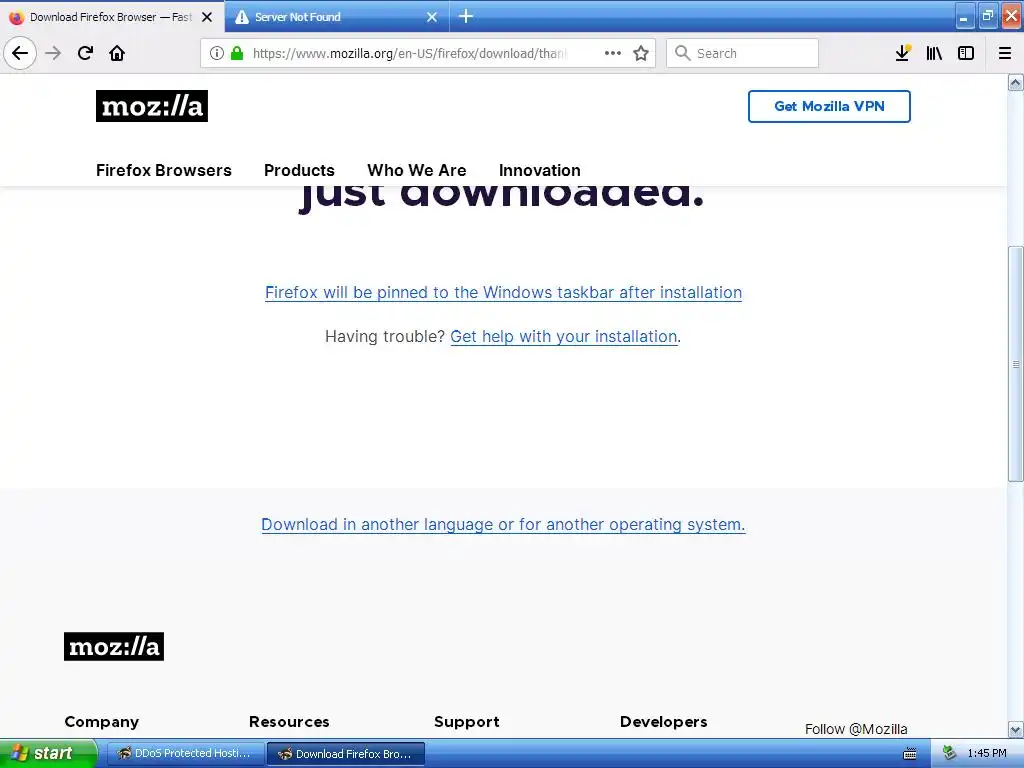Click the Resources footer heading
Viewport: 1024px width, 768px height.
(x=289, y=722)
